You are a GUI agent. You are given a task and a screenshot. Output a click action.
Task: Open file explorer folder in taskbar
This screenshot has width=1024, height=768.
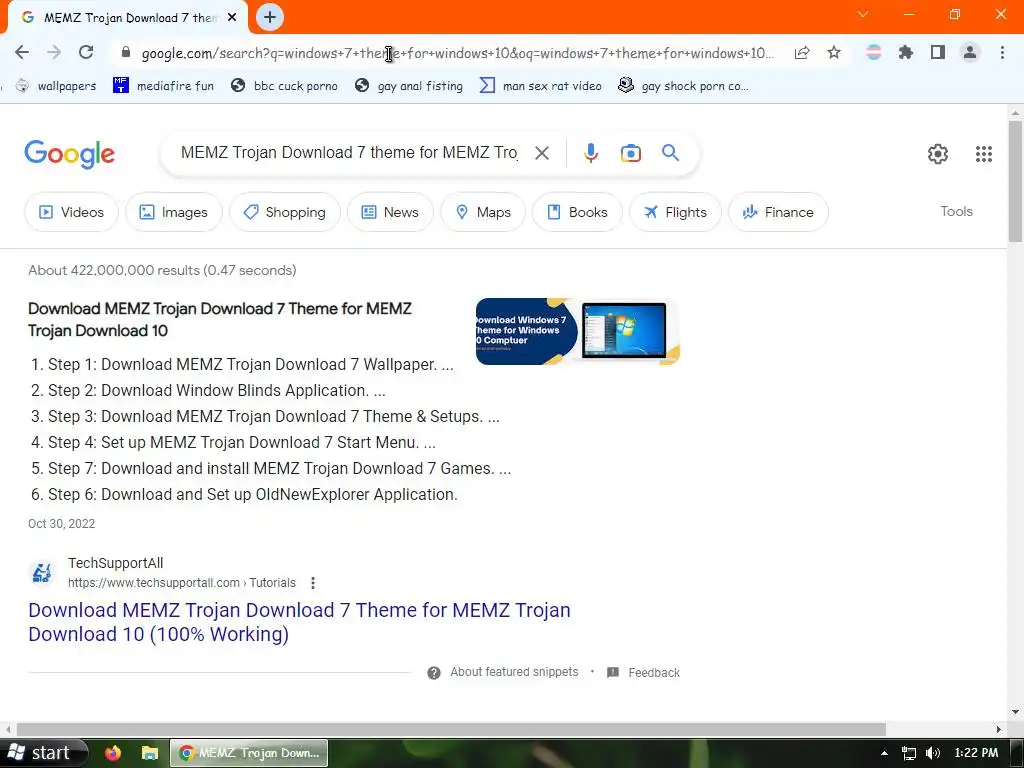tap(150, 753)
